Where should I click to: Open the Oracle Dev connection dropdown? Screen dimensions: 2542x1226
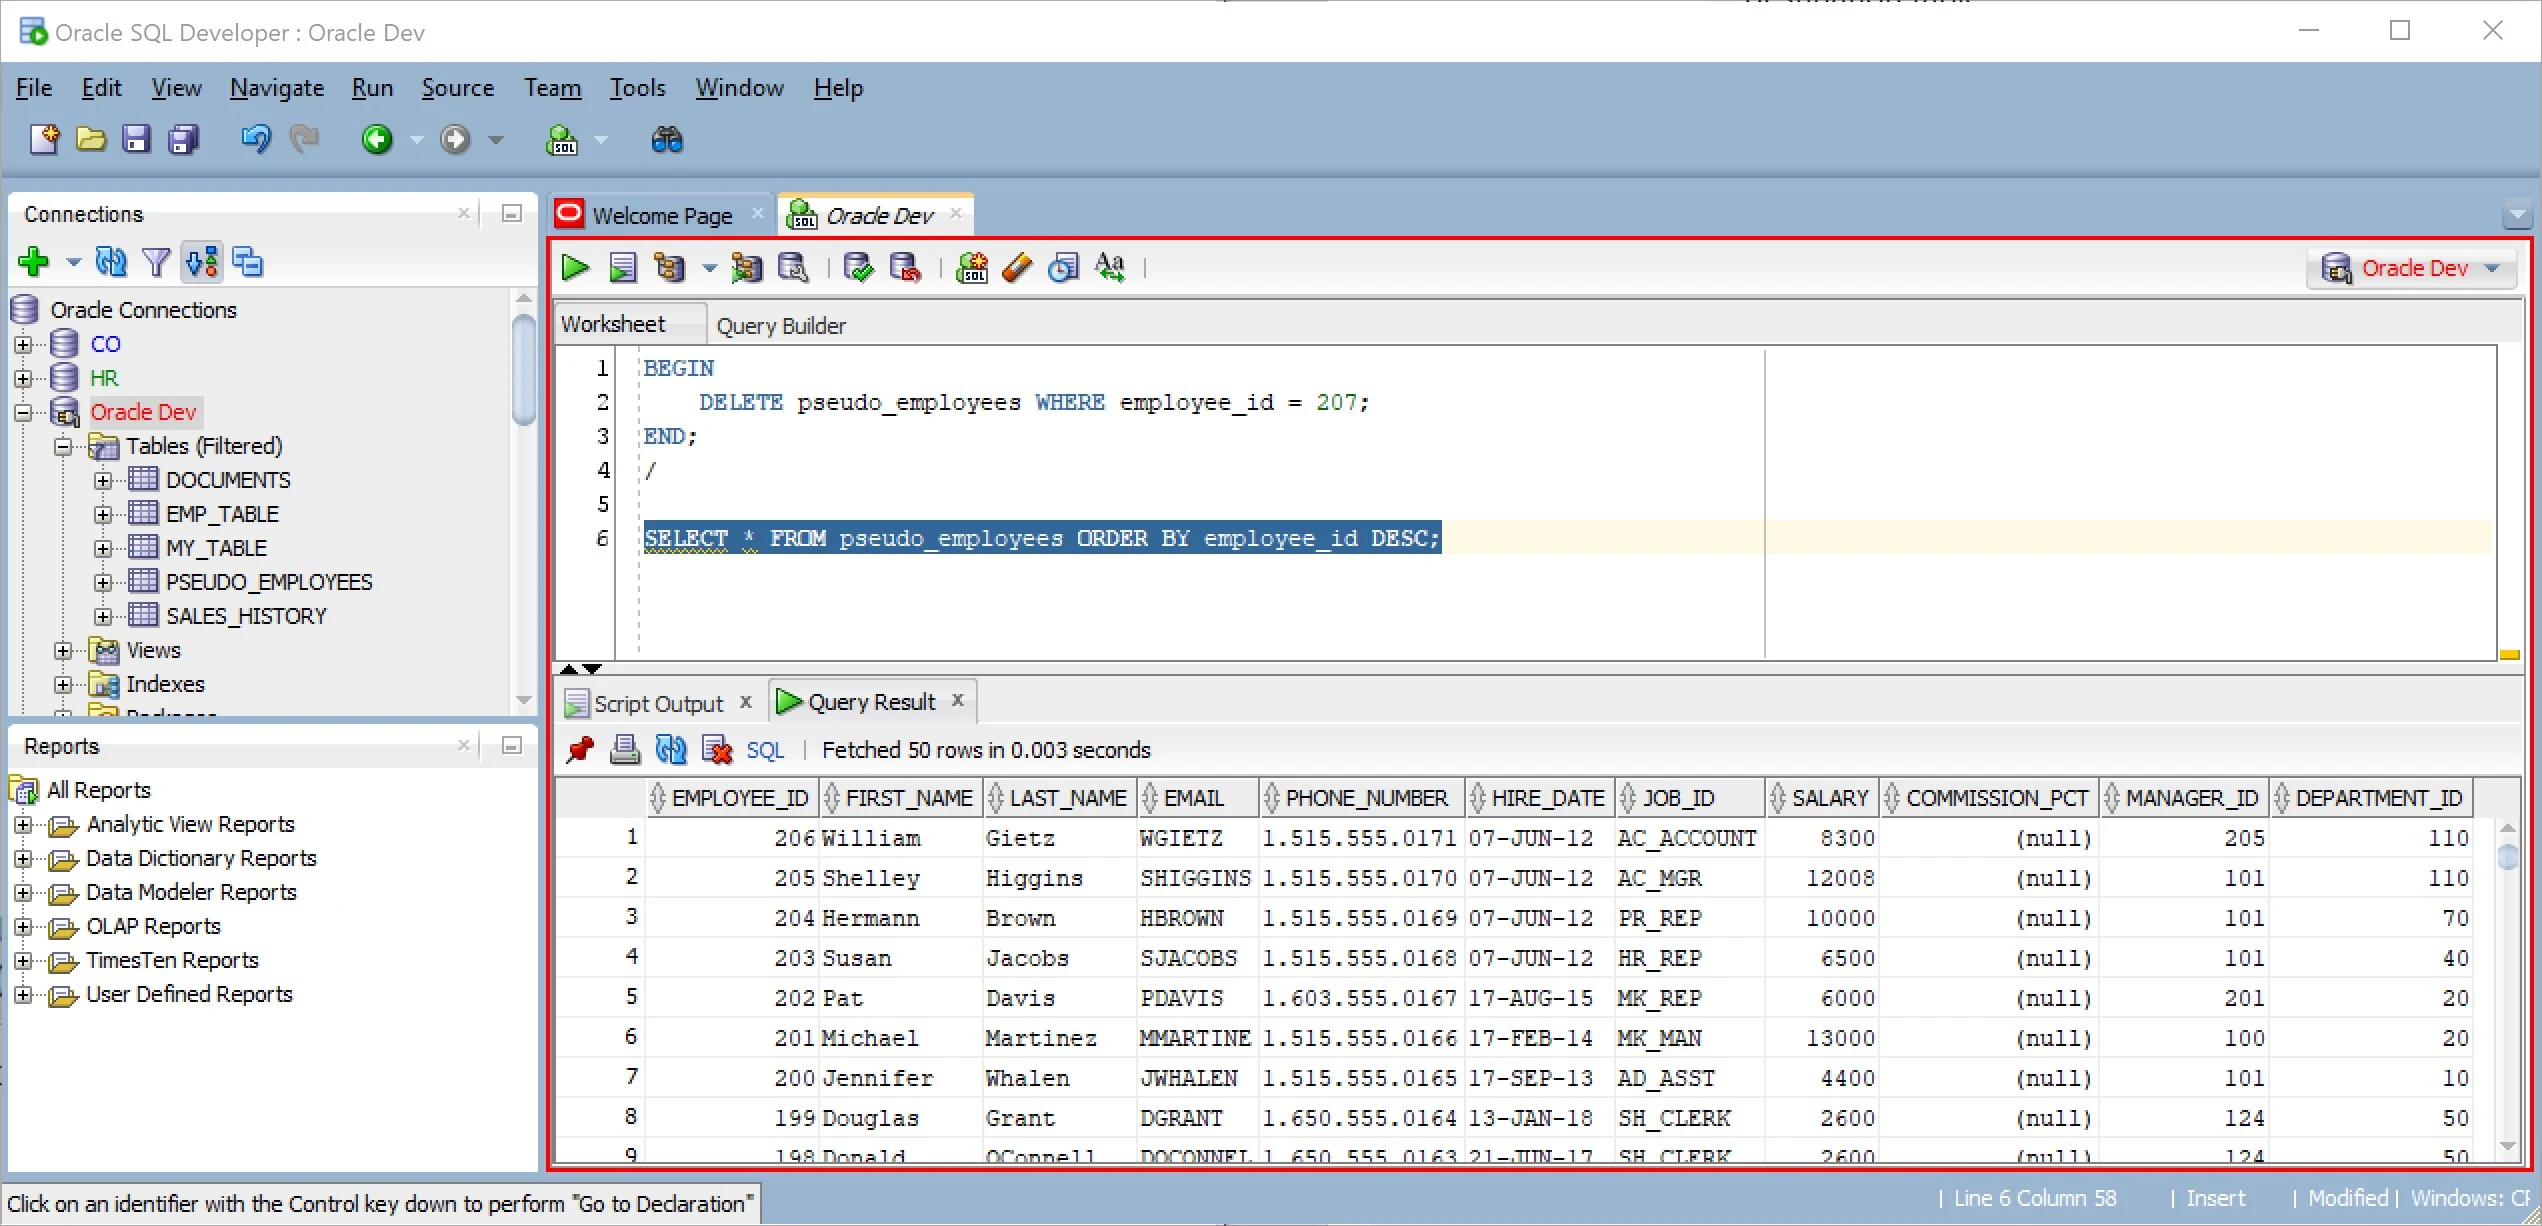click(x=2492, y=268)
